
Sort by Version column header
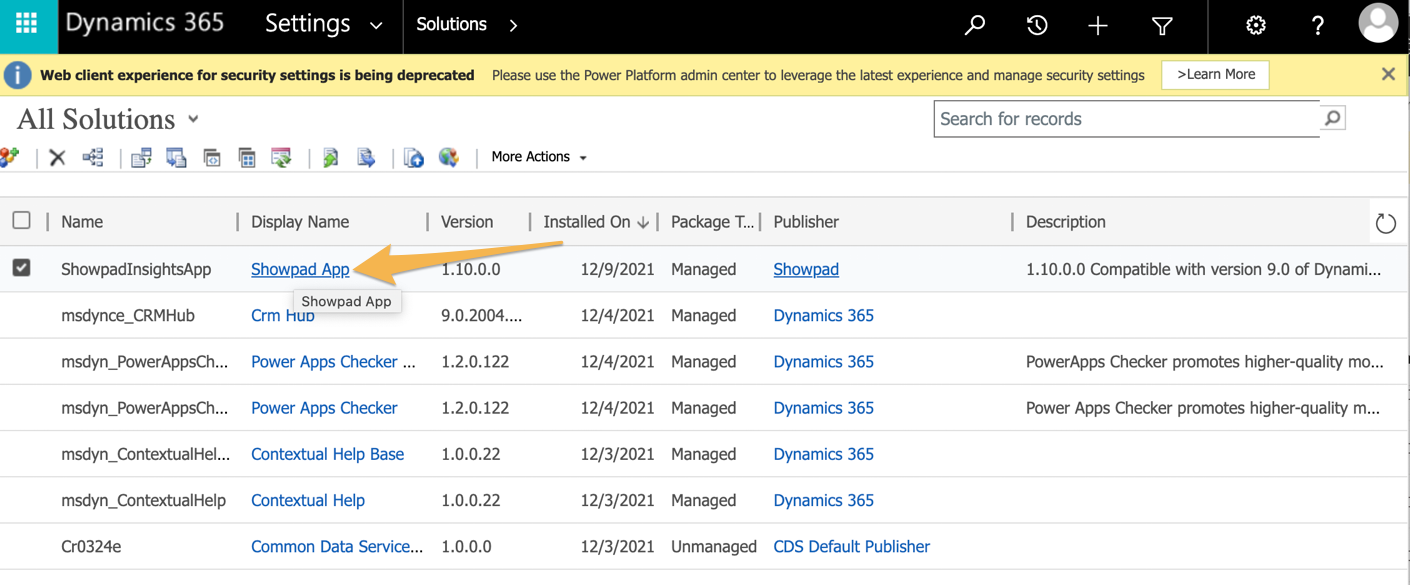coord(467,222)
